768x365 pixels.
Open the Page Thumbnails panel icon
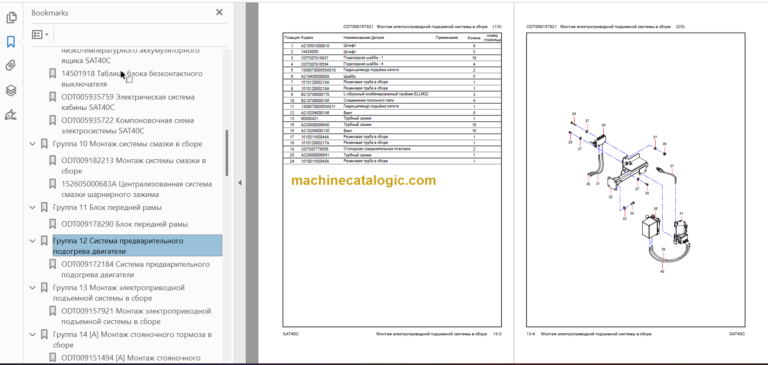tap(11, 18)
